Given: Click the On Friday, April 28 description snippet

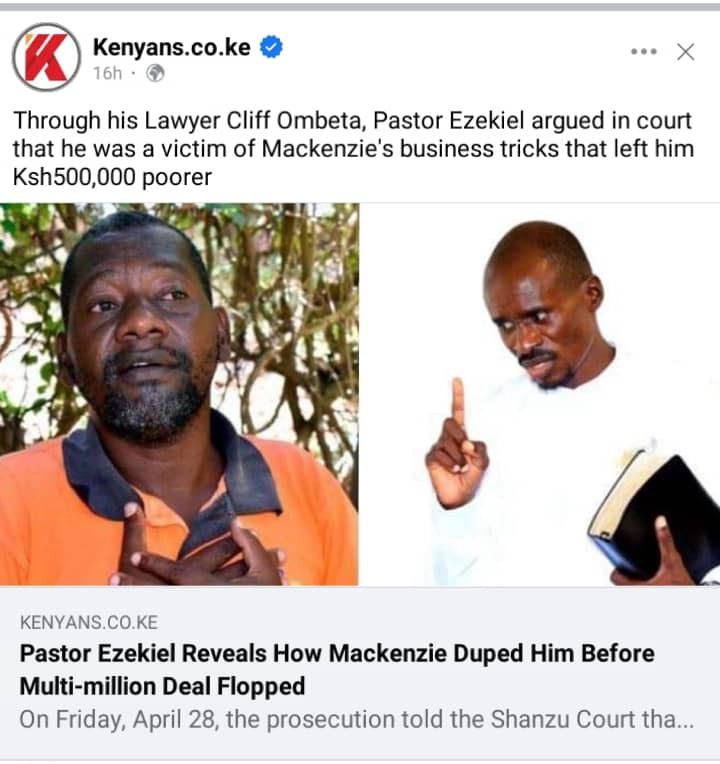Looking at the screenshot, I should [357, 720].
